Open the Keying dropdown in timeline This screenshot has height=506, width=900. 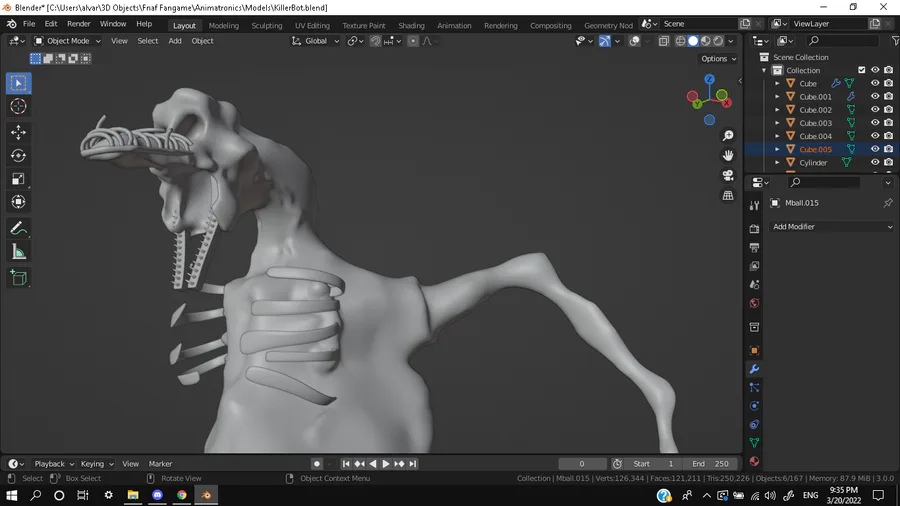pyautogui.click(x=96, y=464)
